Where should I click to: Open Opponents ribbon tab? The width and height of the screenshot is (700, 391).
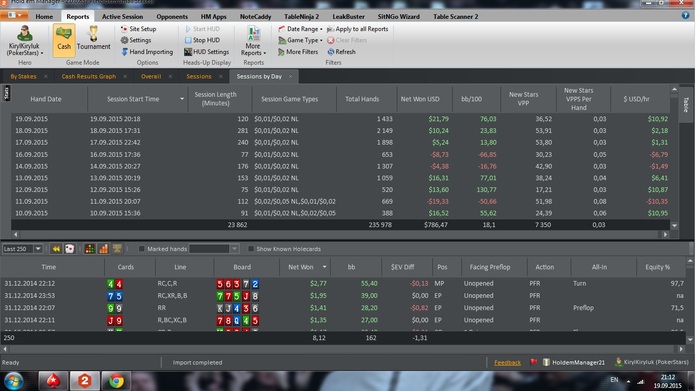coord(172,17)
